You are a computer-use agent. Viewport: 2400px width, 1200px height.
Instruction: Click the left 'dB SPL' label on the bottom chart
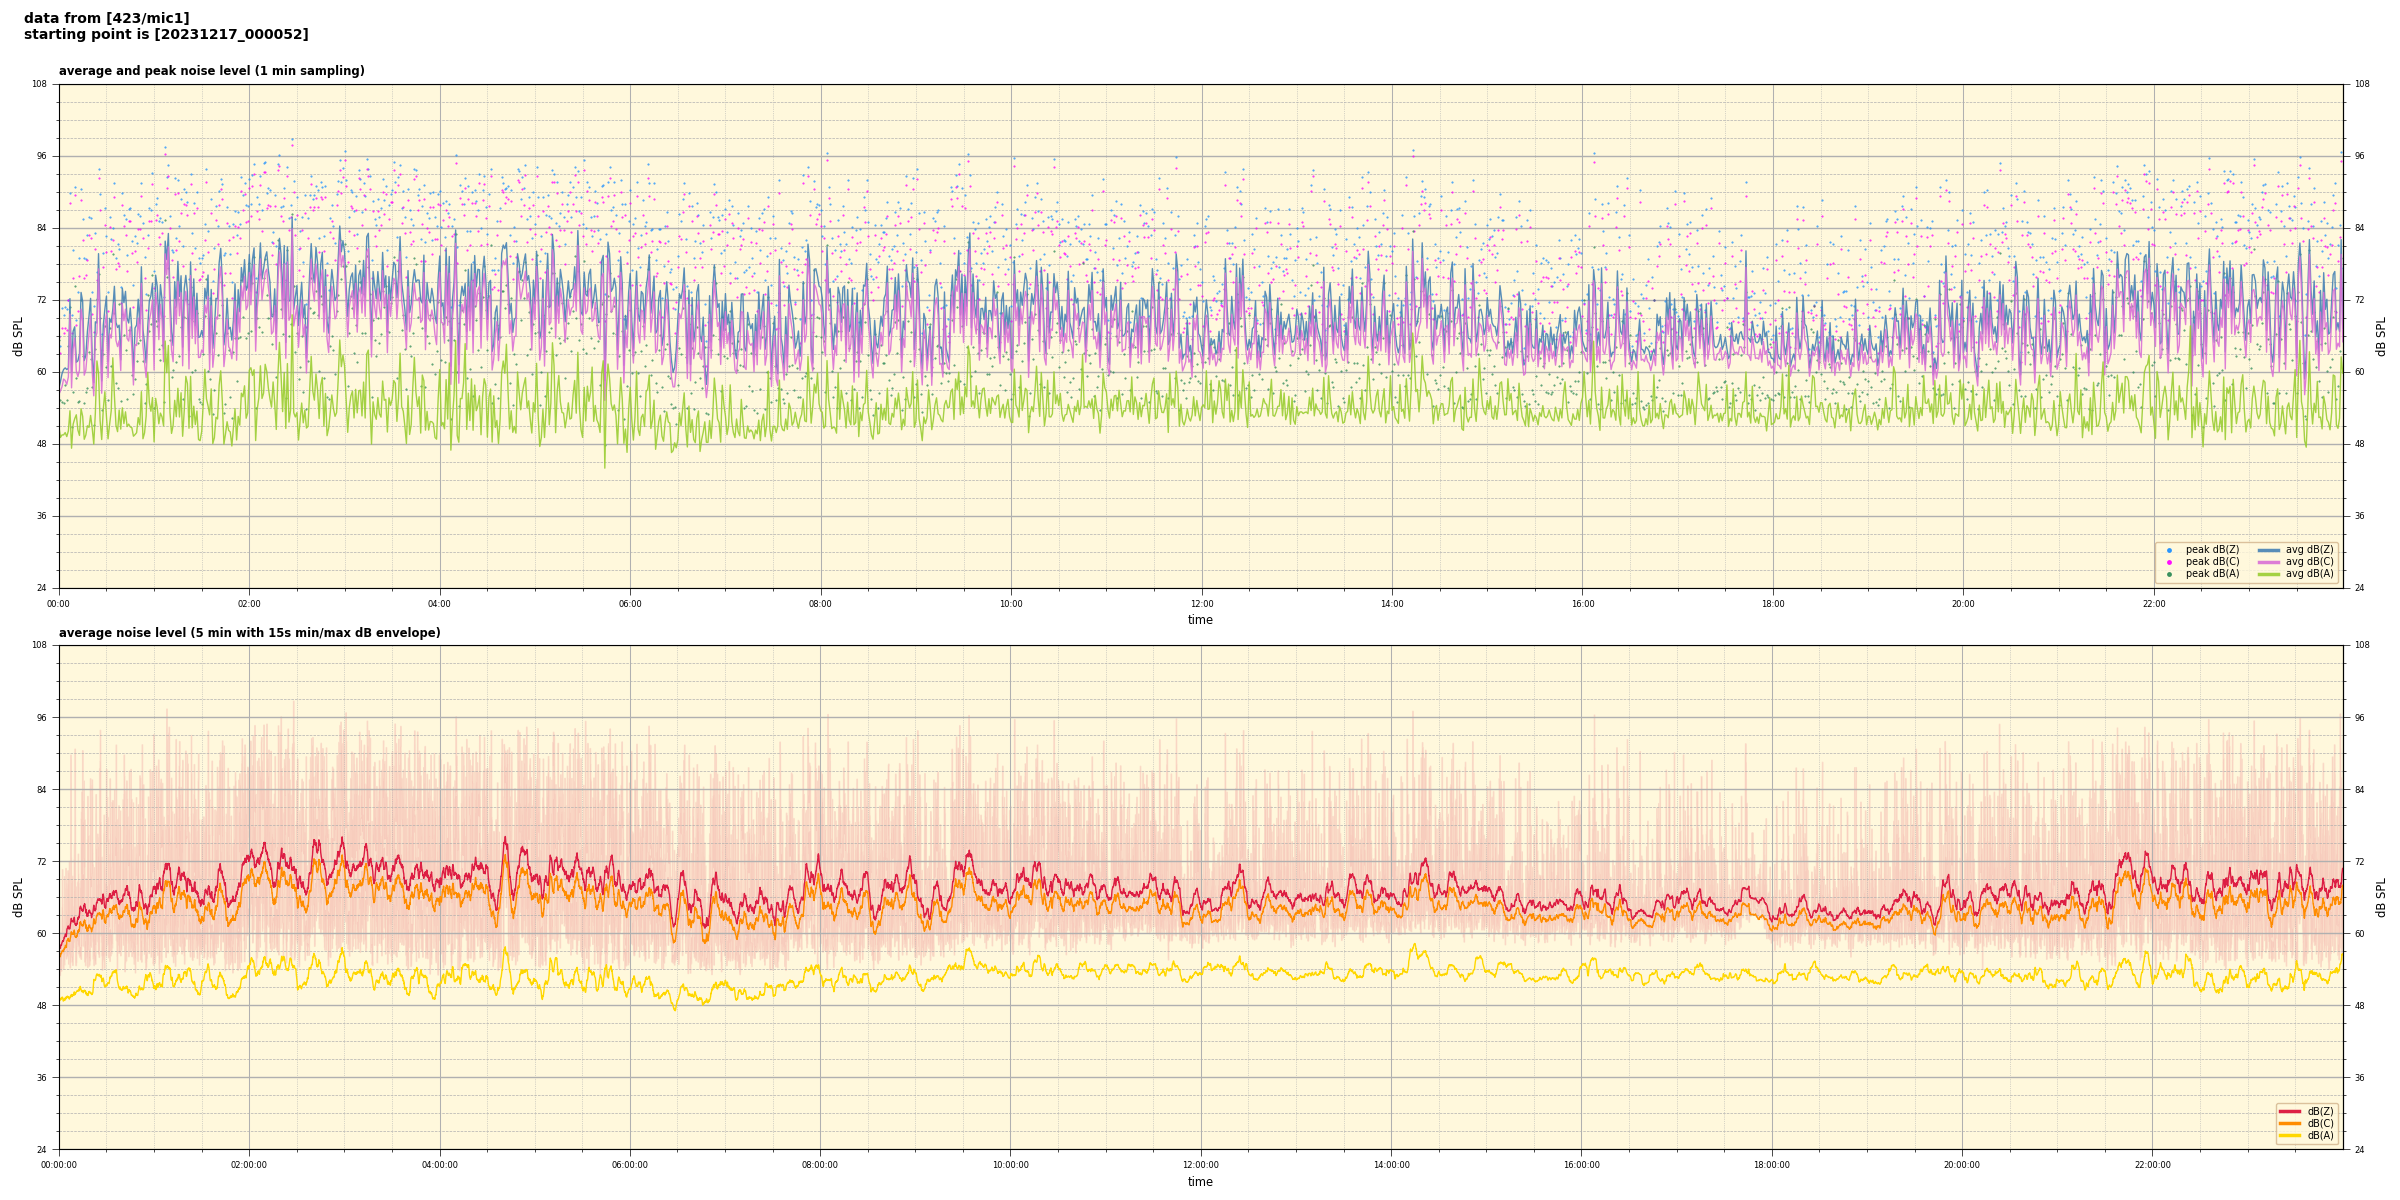click(18, 897)
